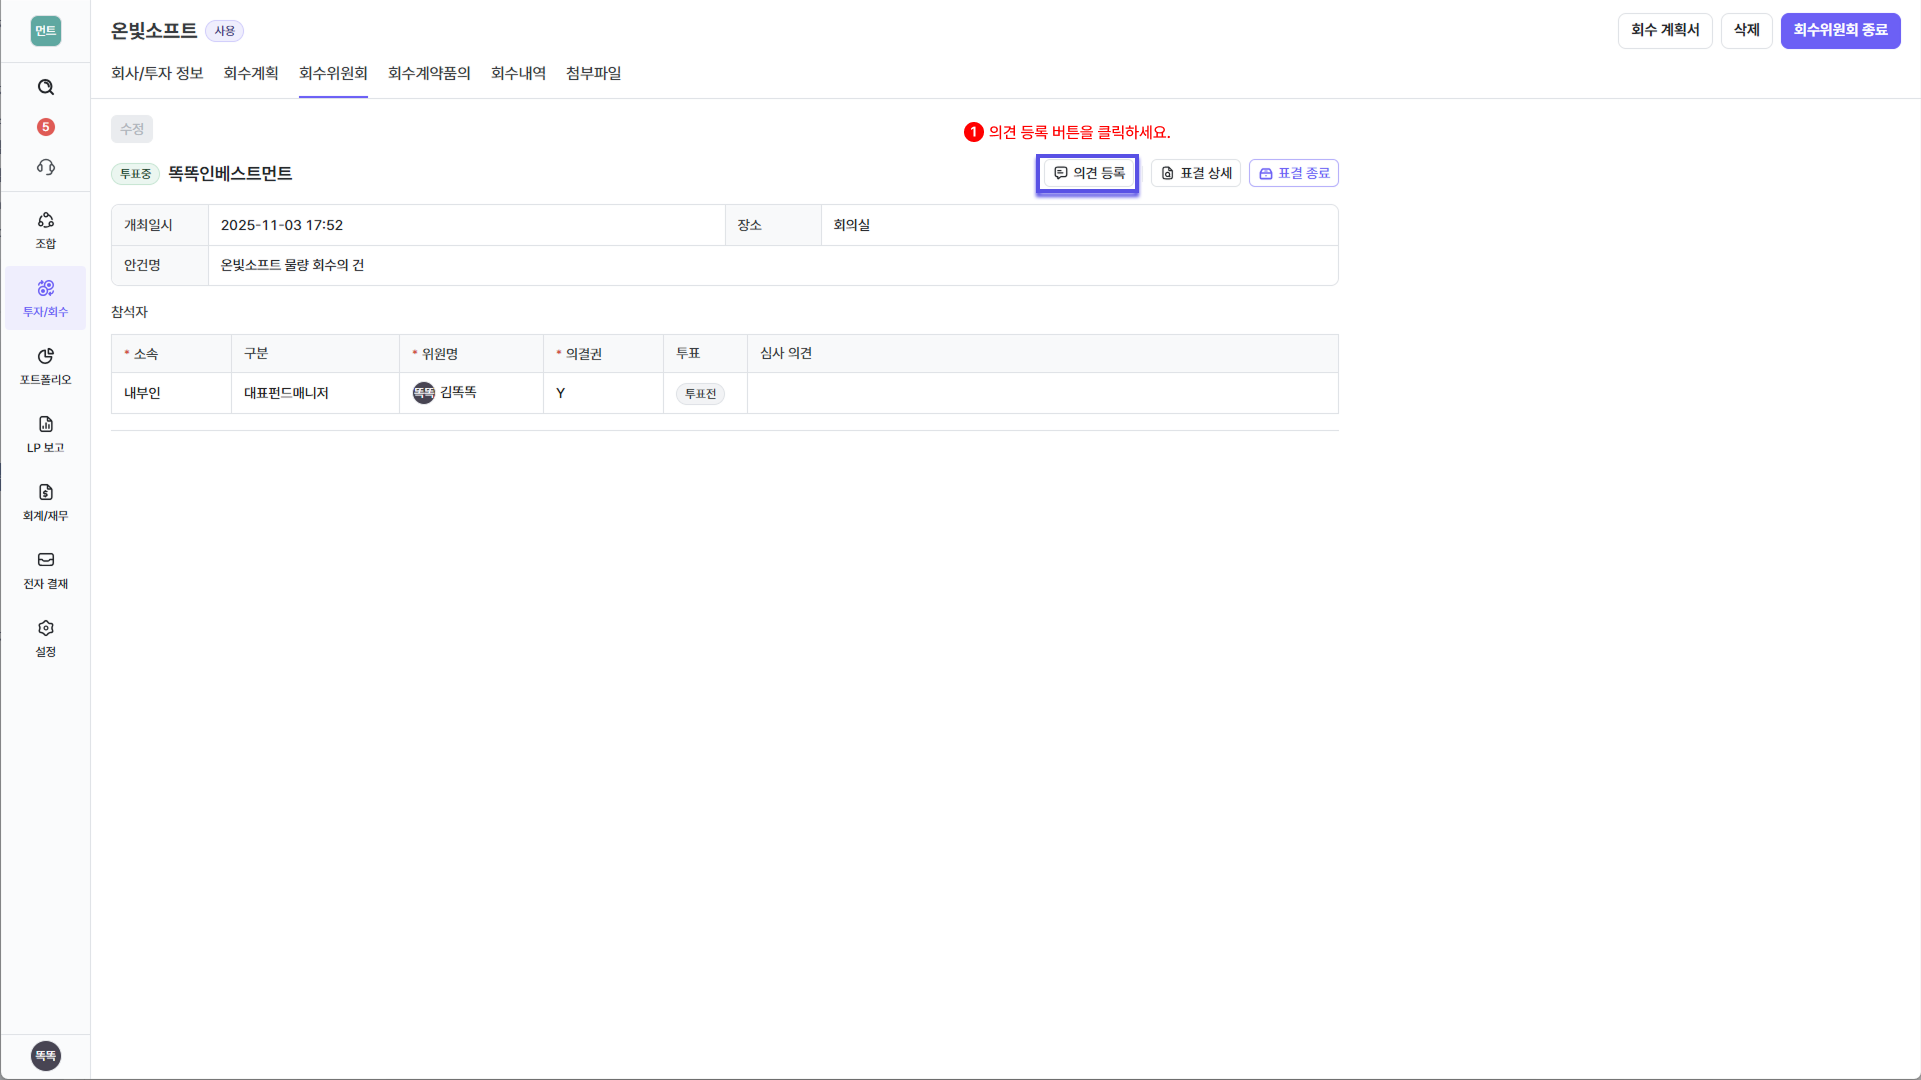1921x1080 pixels.
Task: Open 회계/재무 sidebar menu
Action: click(46, 502)
